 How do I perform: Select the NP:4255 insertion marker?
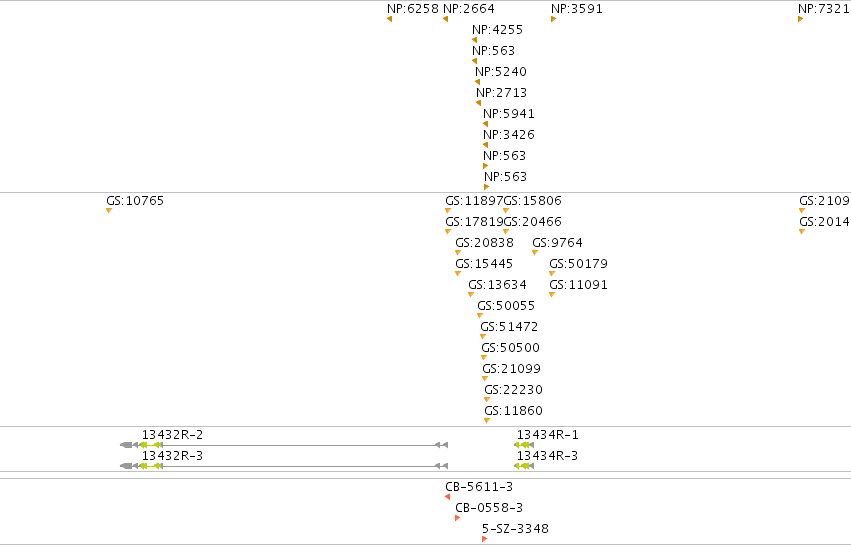[x=474, y=40]
